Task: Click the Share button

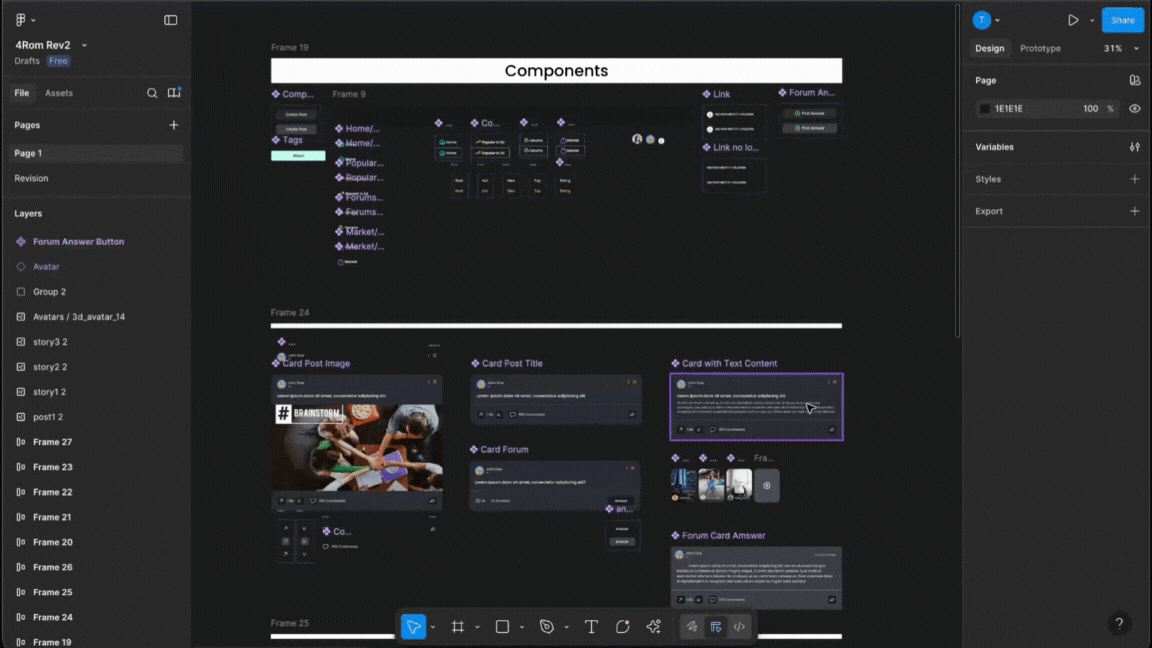Action: [x=1122, y=19]
